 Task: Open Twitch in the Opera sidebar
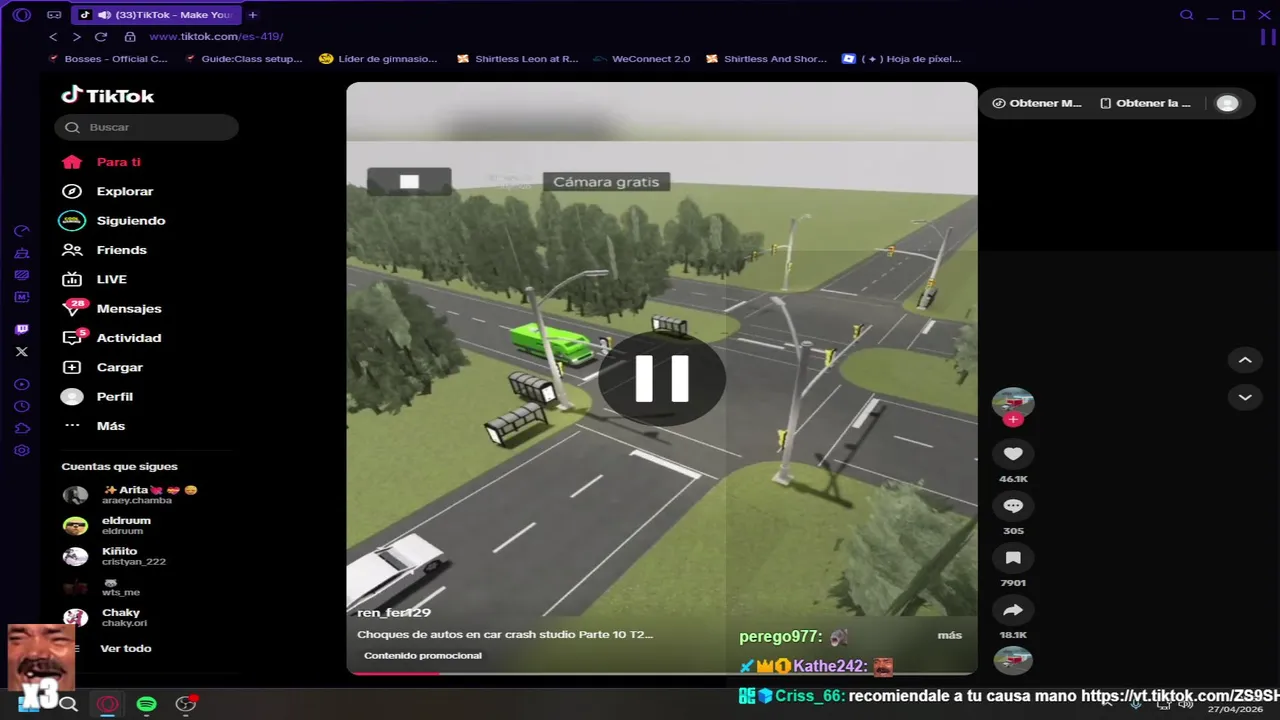click(22, 329)
